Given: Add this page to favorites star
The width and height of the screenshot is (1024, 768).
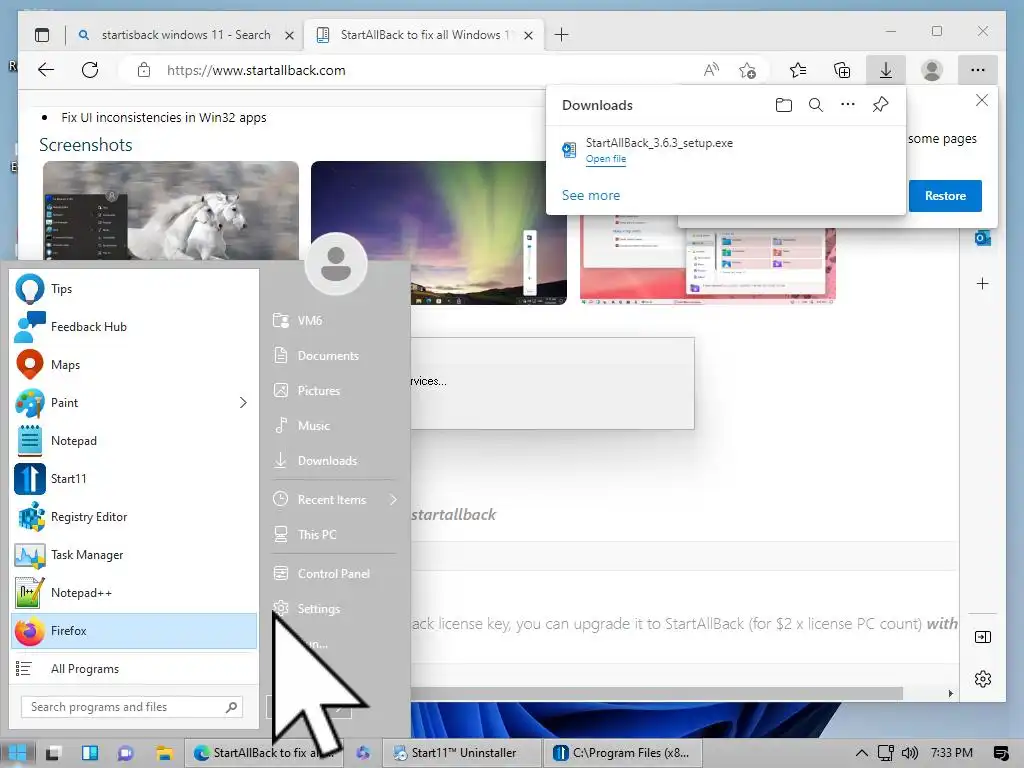Looking at the screenshot, I should tap(748, 70).
